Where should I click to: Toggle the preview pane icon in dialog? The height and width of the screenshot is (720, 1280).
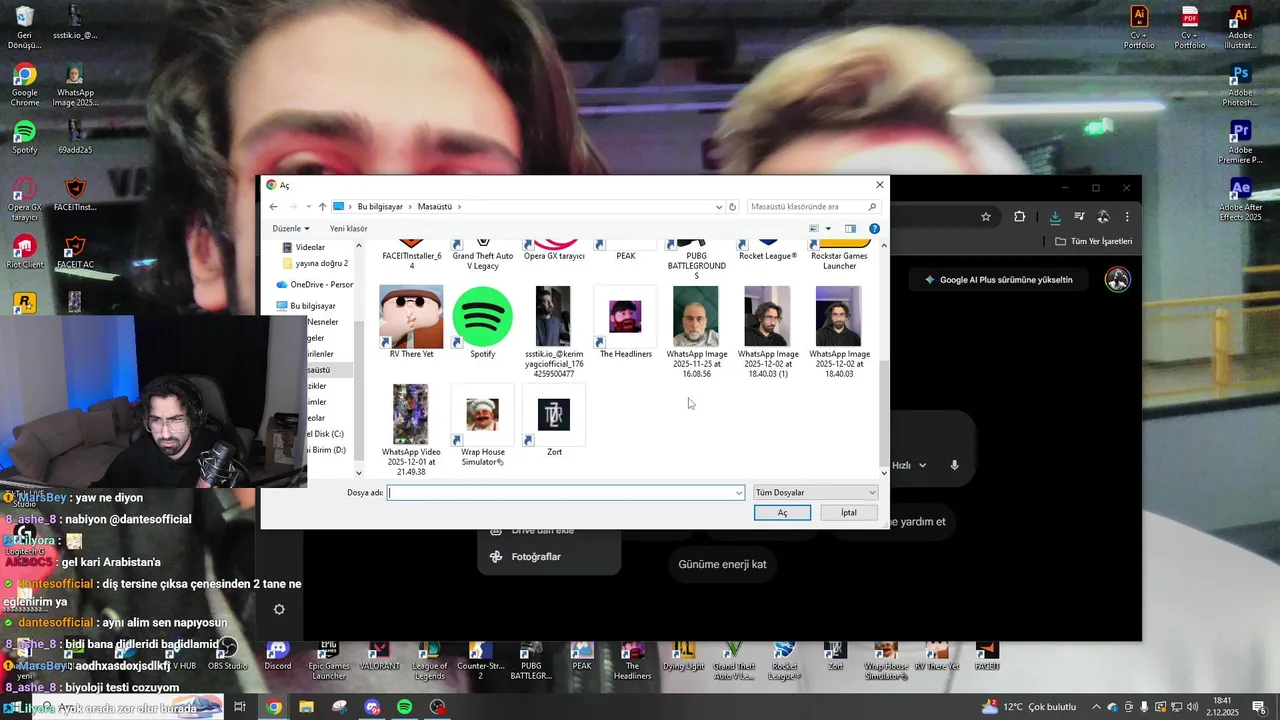tap(850, 229)
